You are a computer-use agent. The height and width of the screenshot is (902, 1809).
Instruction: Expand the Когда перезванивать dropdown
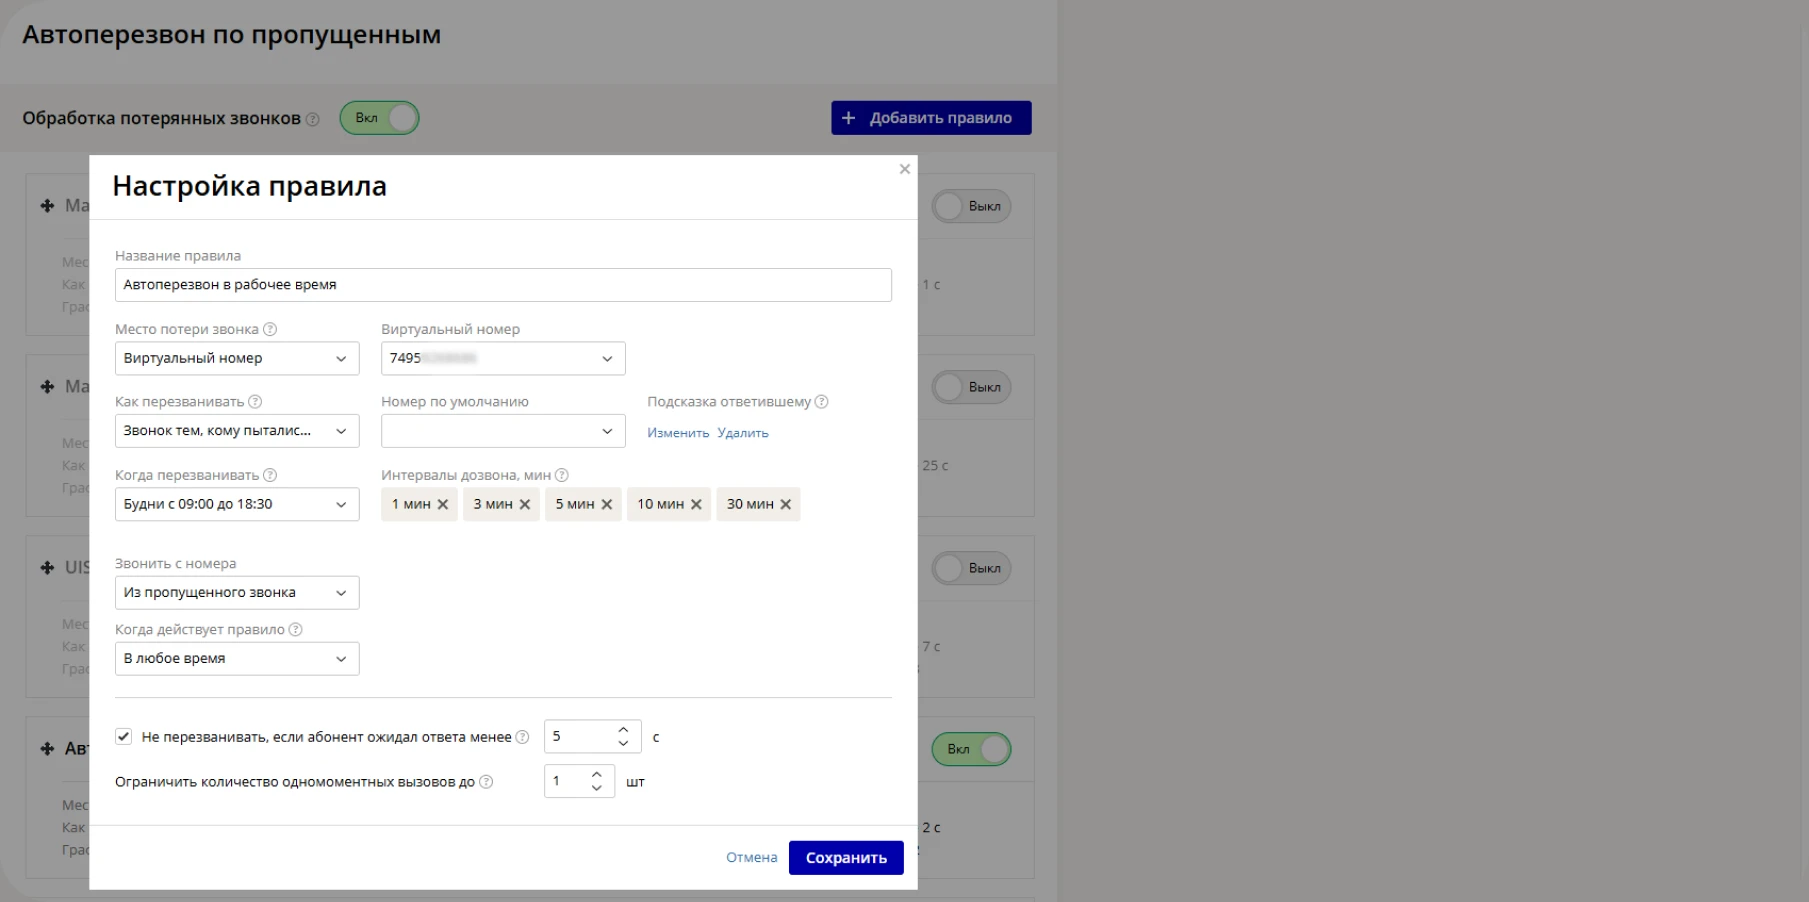coord(237,505)
